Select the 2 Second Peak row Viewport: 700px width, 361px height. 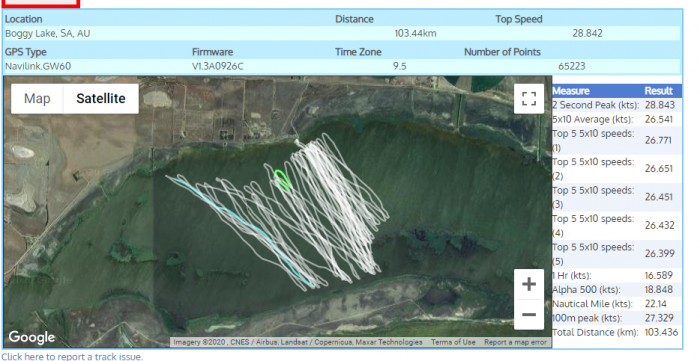[x=617, y=105]
